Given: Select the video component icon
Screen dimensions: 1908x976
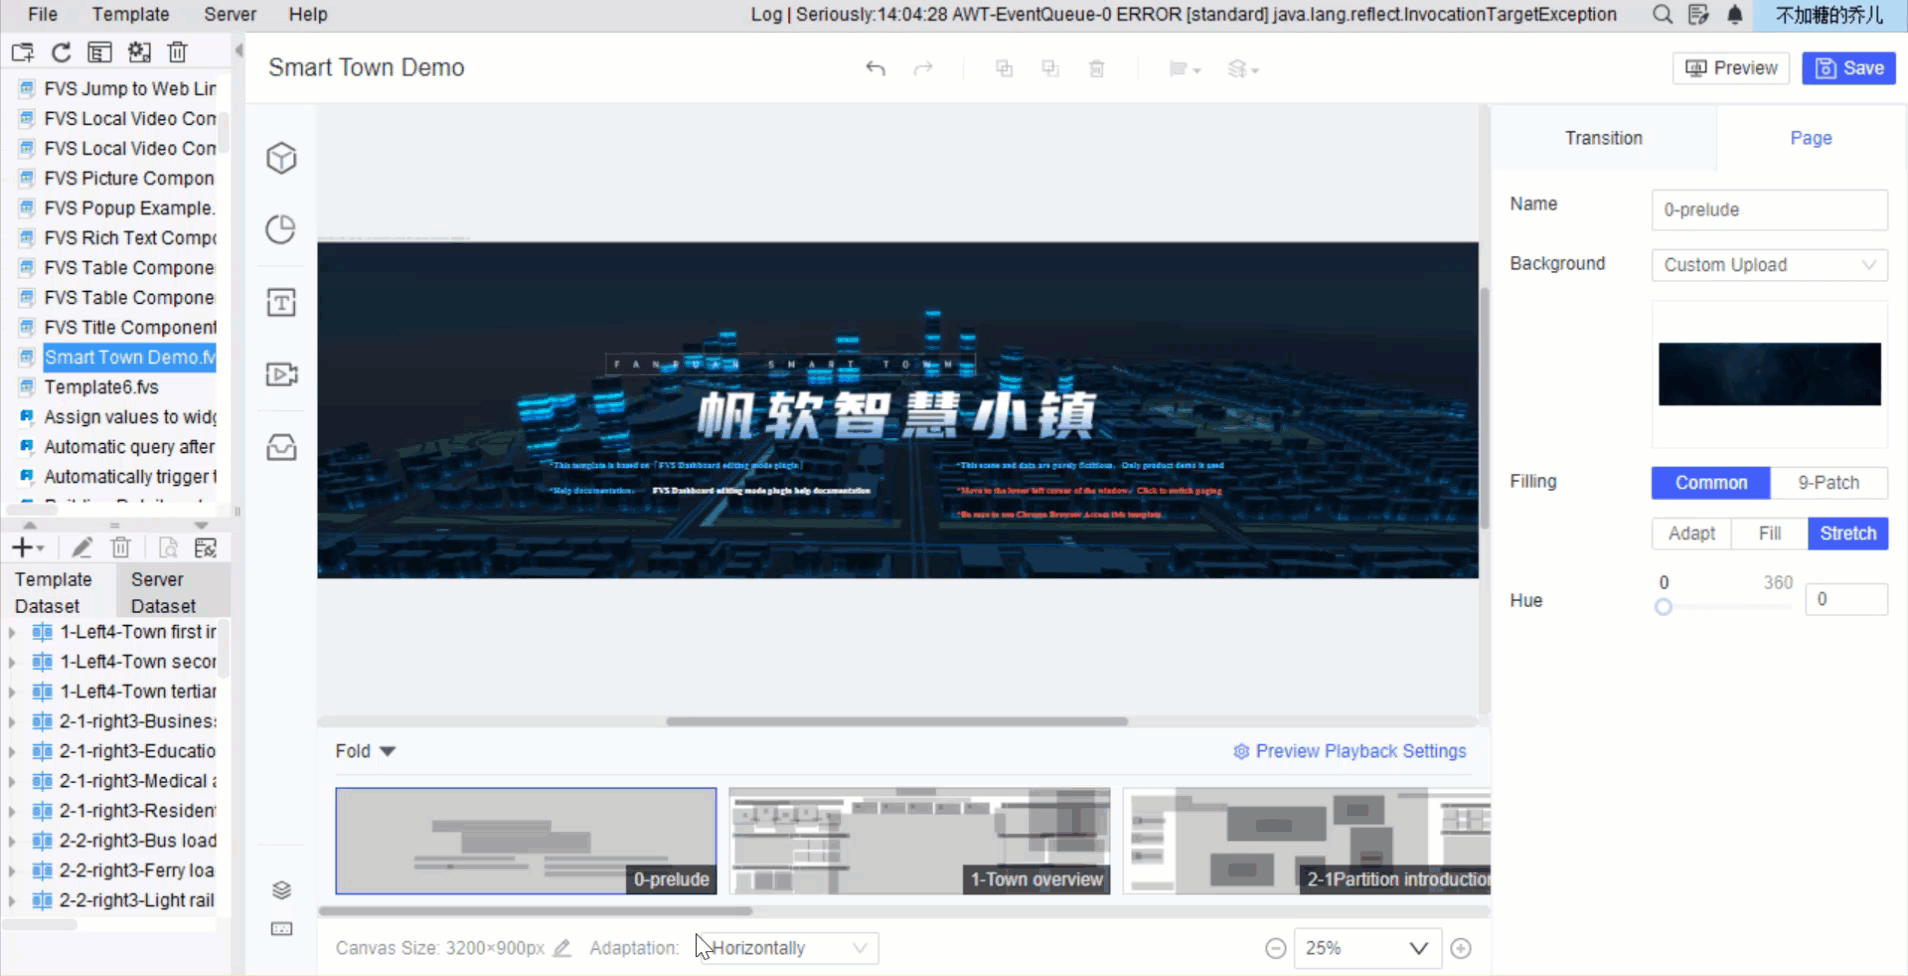Looking at the screenshot, I should pos(281,374).
